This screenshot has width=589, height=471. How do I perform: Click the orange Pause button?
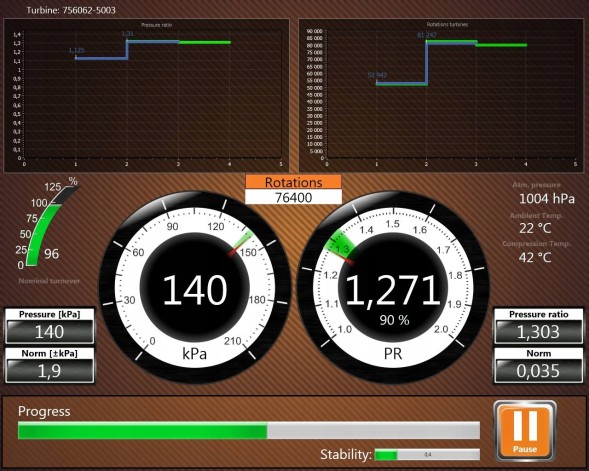coord(524,431)
